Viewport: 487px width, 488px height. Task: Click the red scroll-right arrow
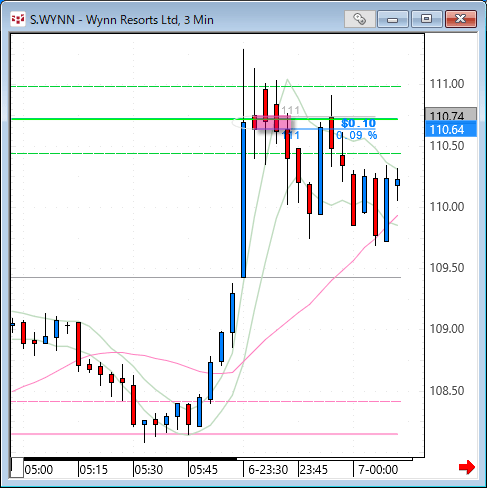(467, 467)
